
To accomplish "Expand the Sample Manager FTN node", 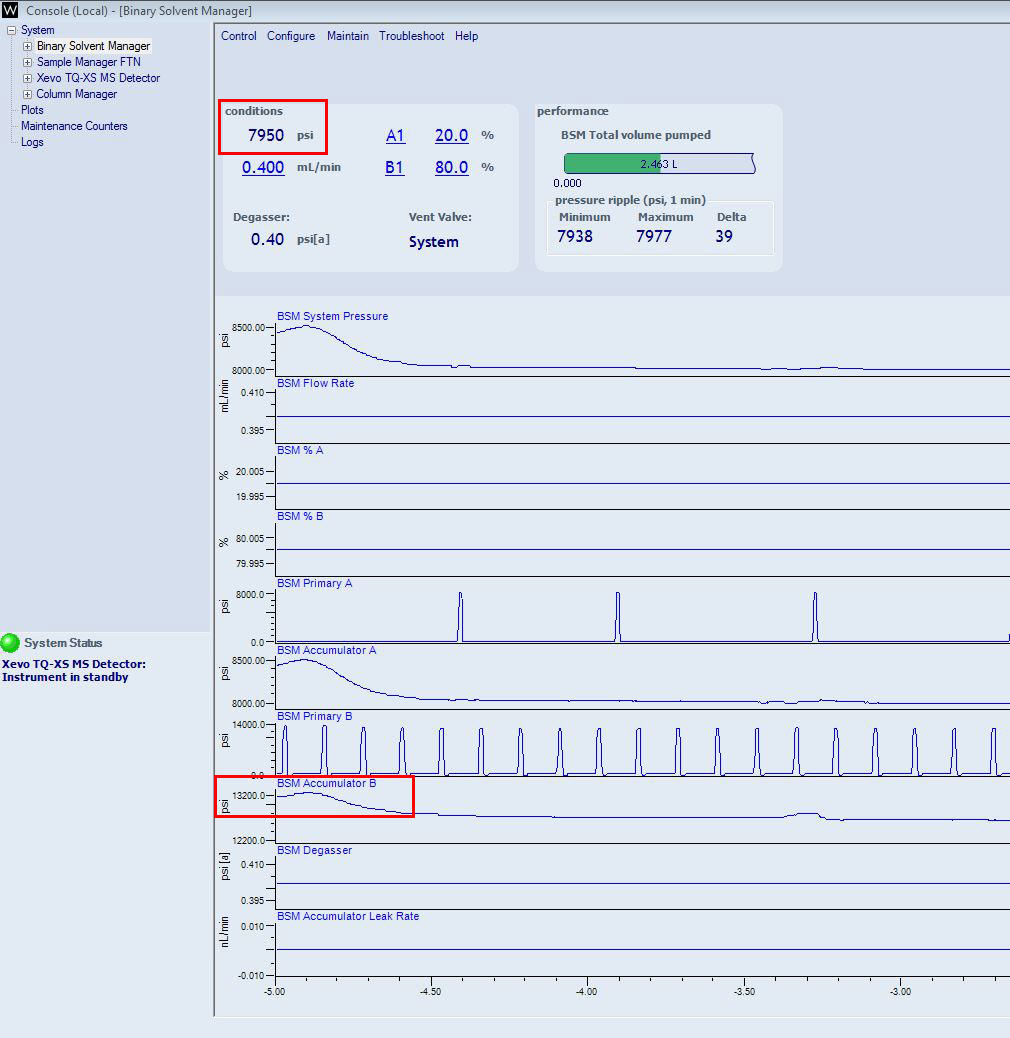I will 27,62.
